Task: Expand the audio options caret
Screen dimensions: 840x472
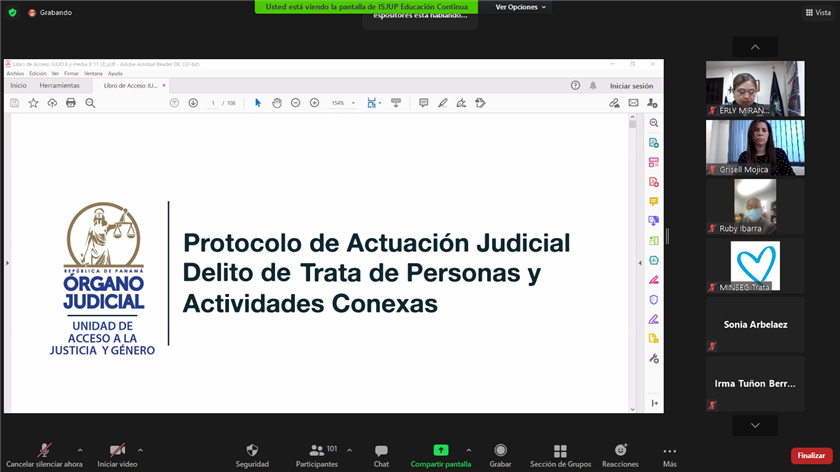Action: point(80,450)
